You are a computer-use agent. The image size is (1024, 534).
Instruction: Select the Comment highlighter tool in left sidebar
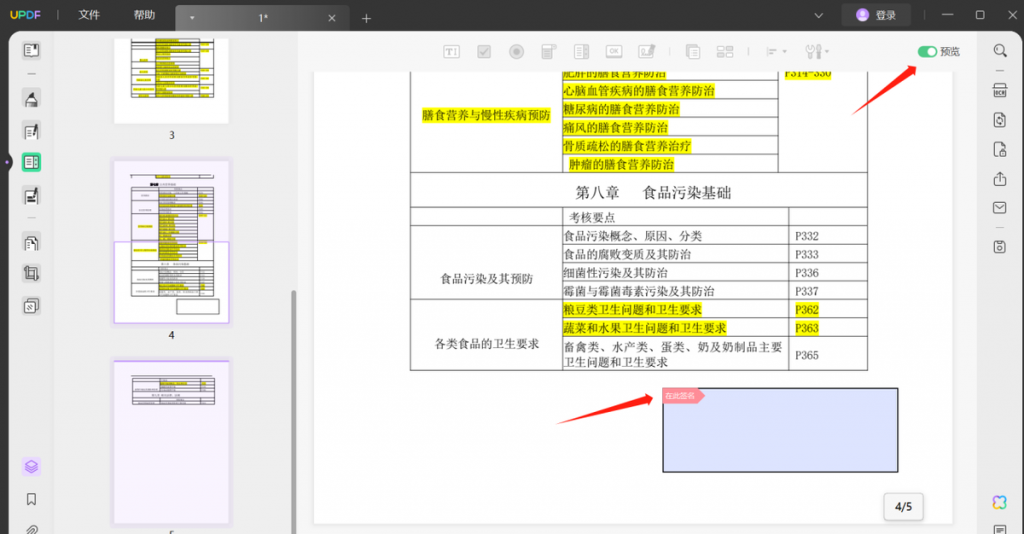[31, 99]
